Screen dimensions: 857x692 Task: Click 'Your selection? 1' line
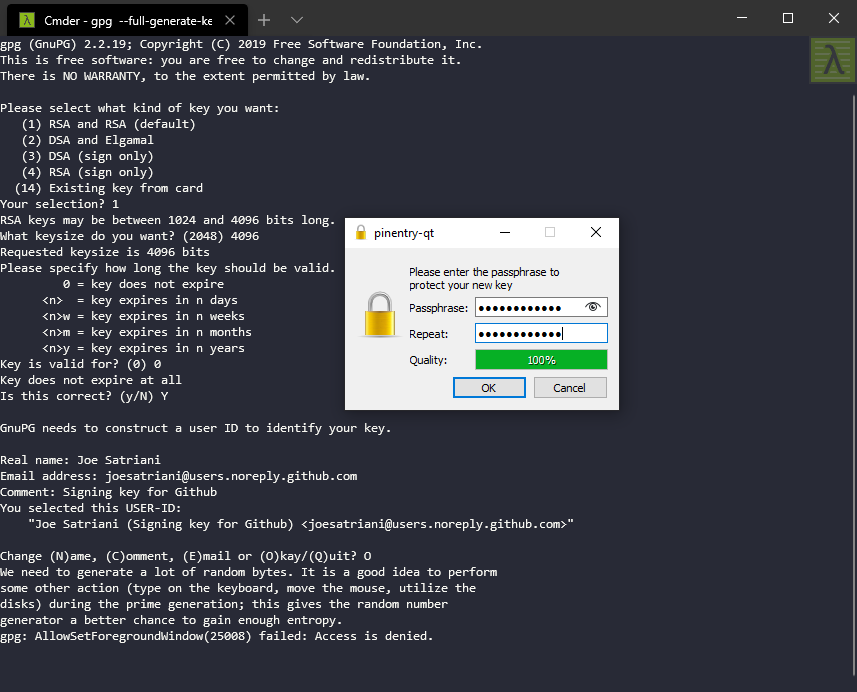coord(60,204)
